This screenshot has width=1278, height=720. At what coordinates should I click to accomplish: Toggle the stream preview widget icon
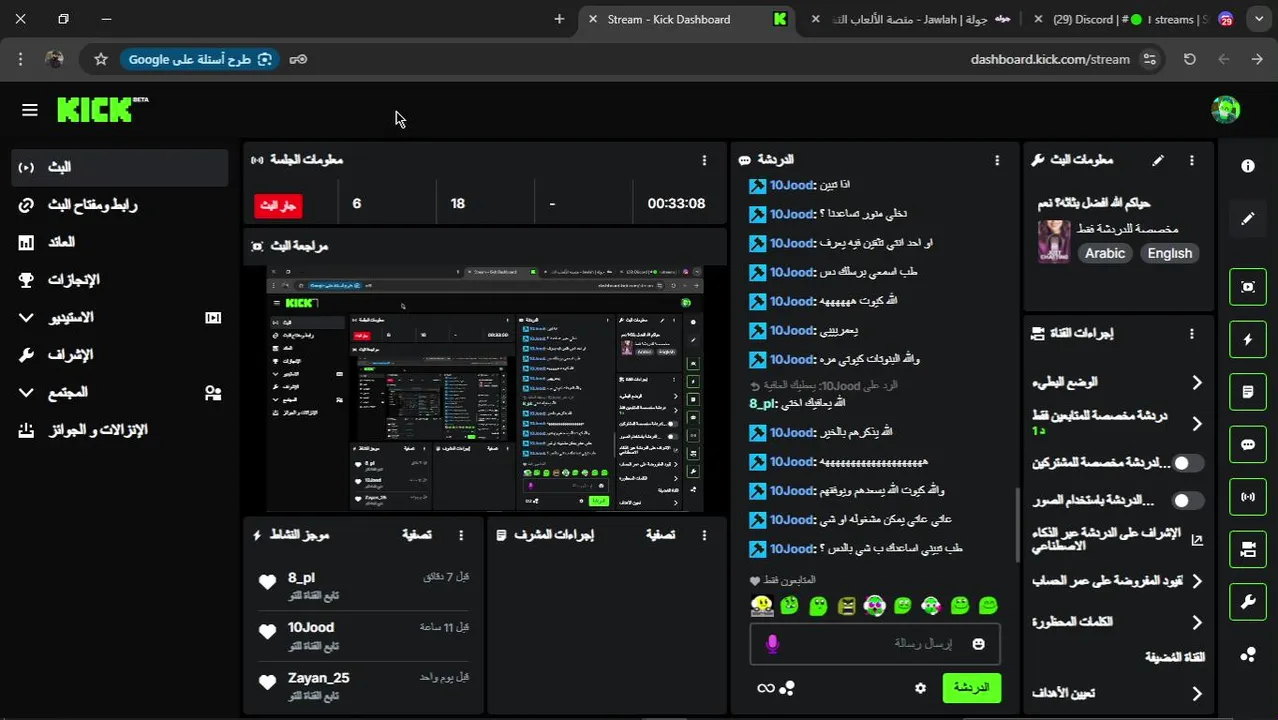point(1248,287)
